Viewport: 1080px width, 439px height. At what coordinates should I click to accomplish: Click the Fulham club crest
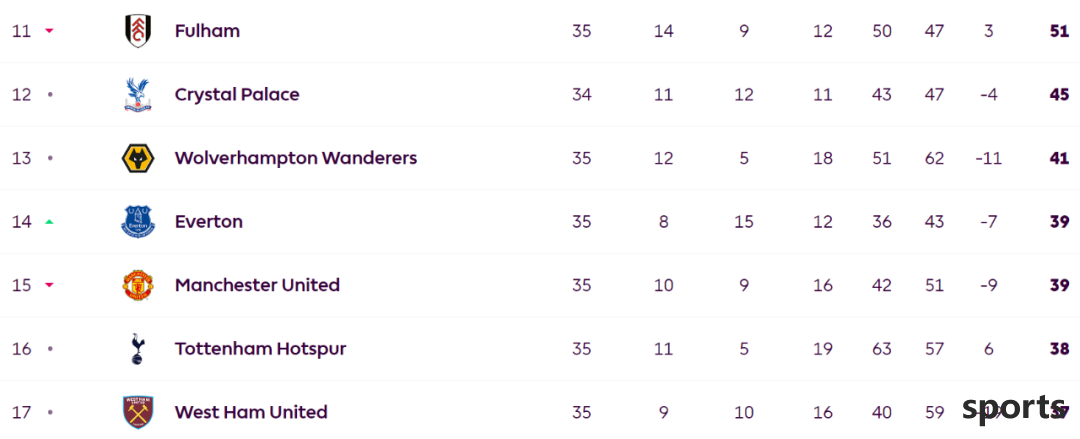tap(138, 31)
